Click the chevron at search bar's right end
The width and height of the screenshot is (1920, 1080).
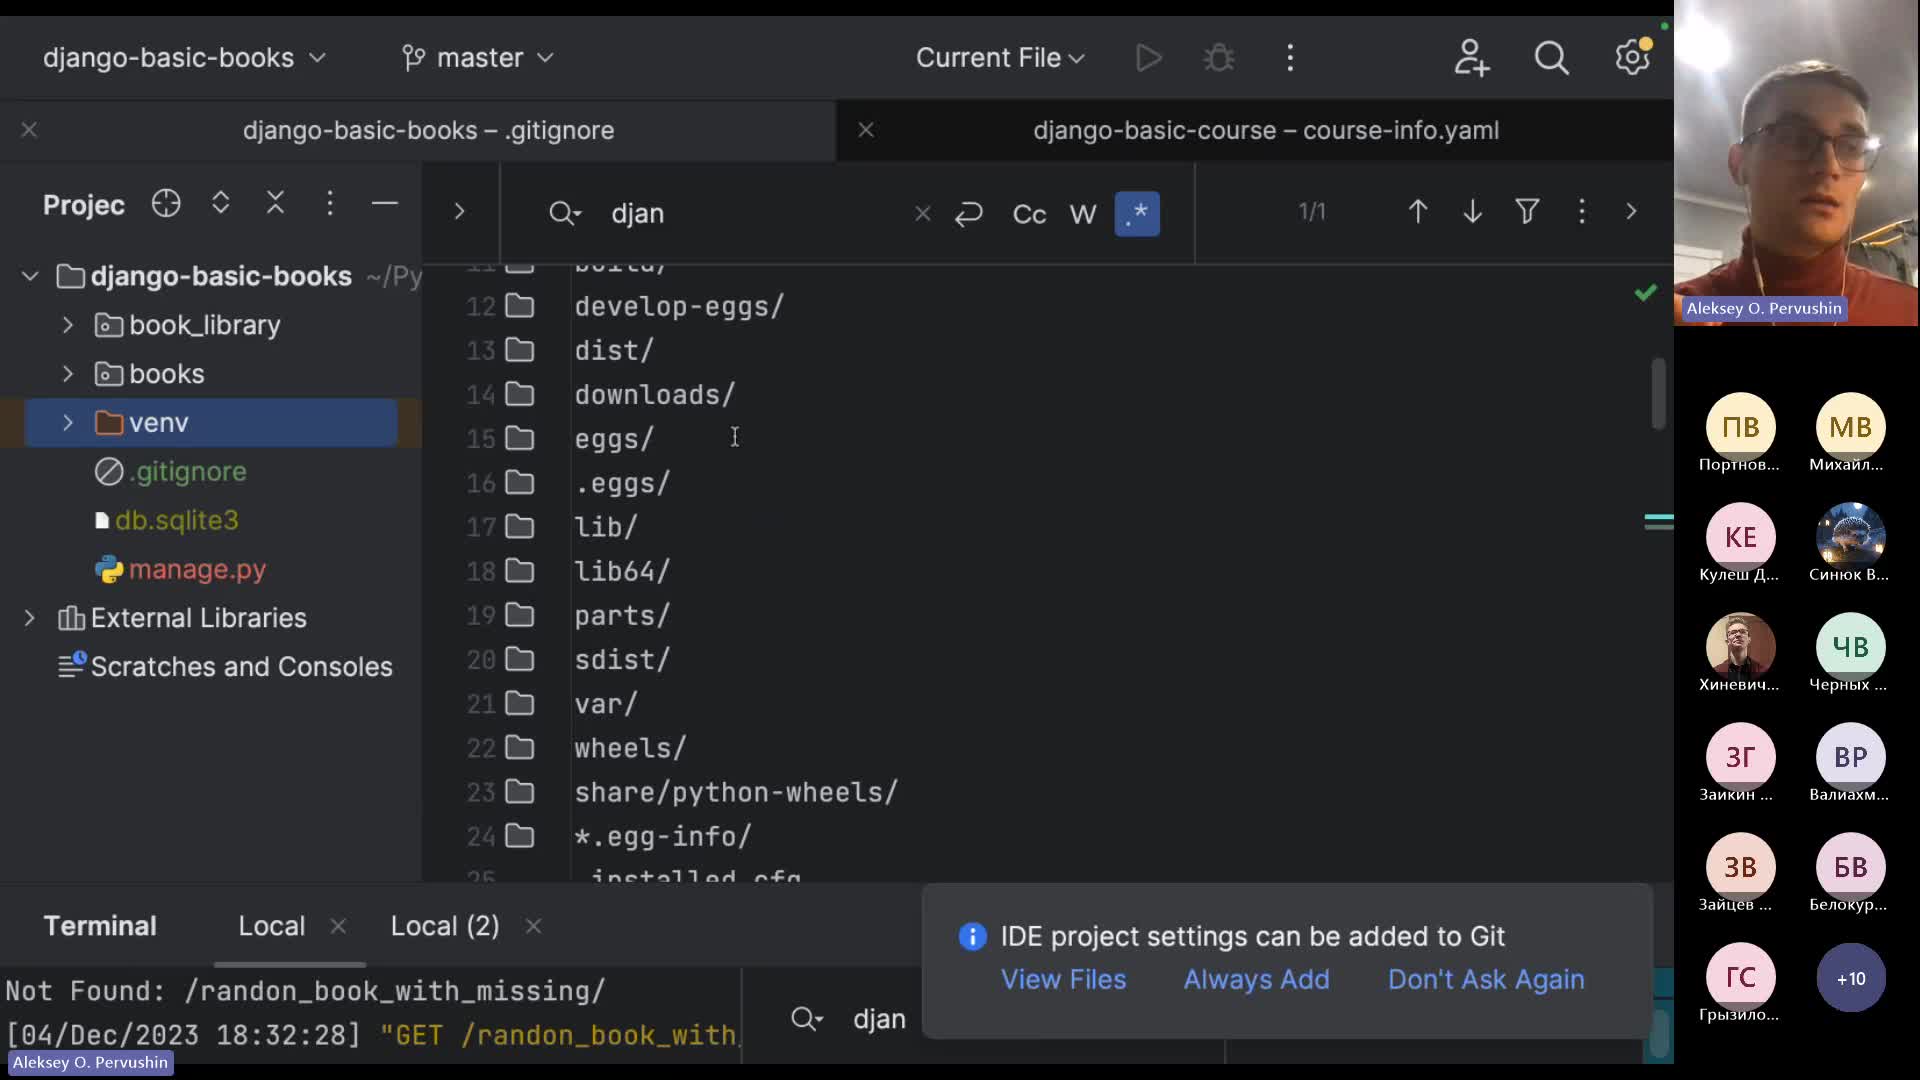1631,212
